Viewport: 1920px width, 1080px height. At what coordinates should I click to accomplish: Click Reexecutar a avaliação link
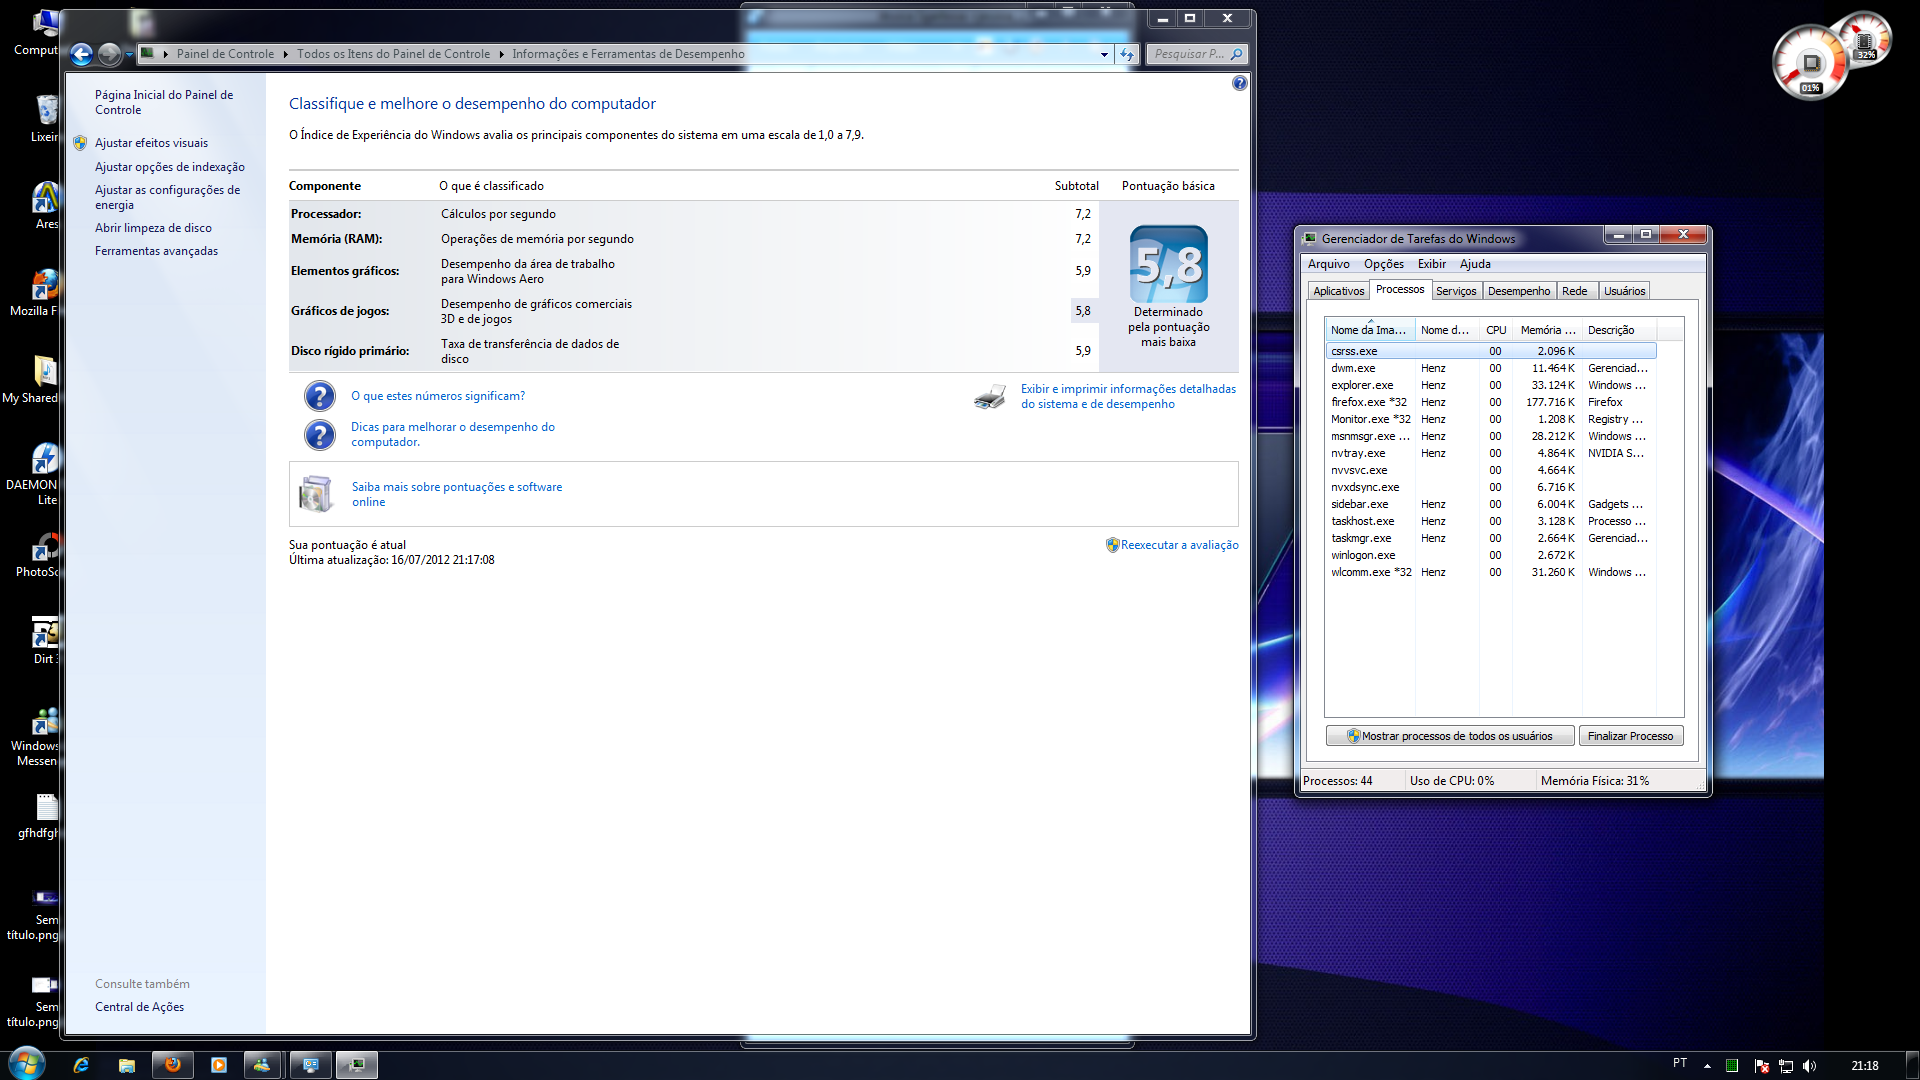pos(1179,545)
